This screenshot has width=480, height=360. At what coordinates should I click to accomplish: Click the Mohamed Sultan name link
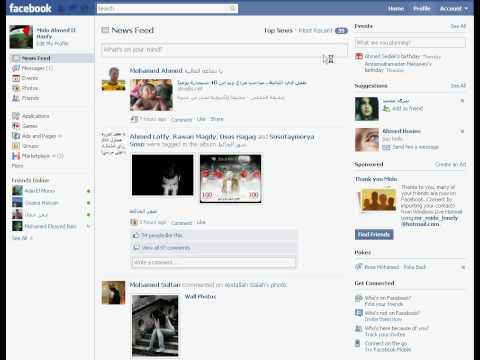(155, 285)
